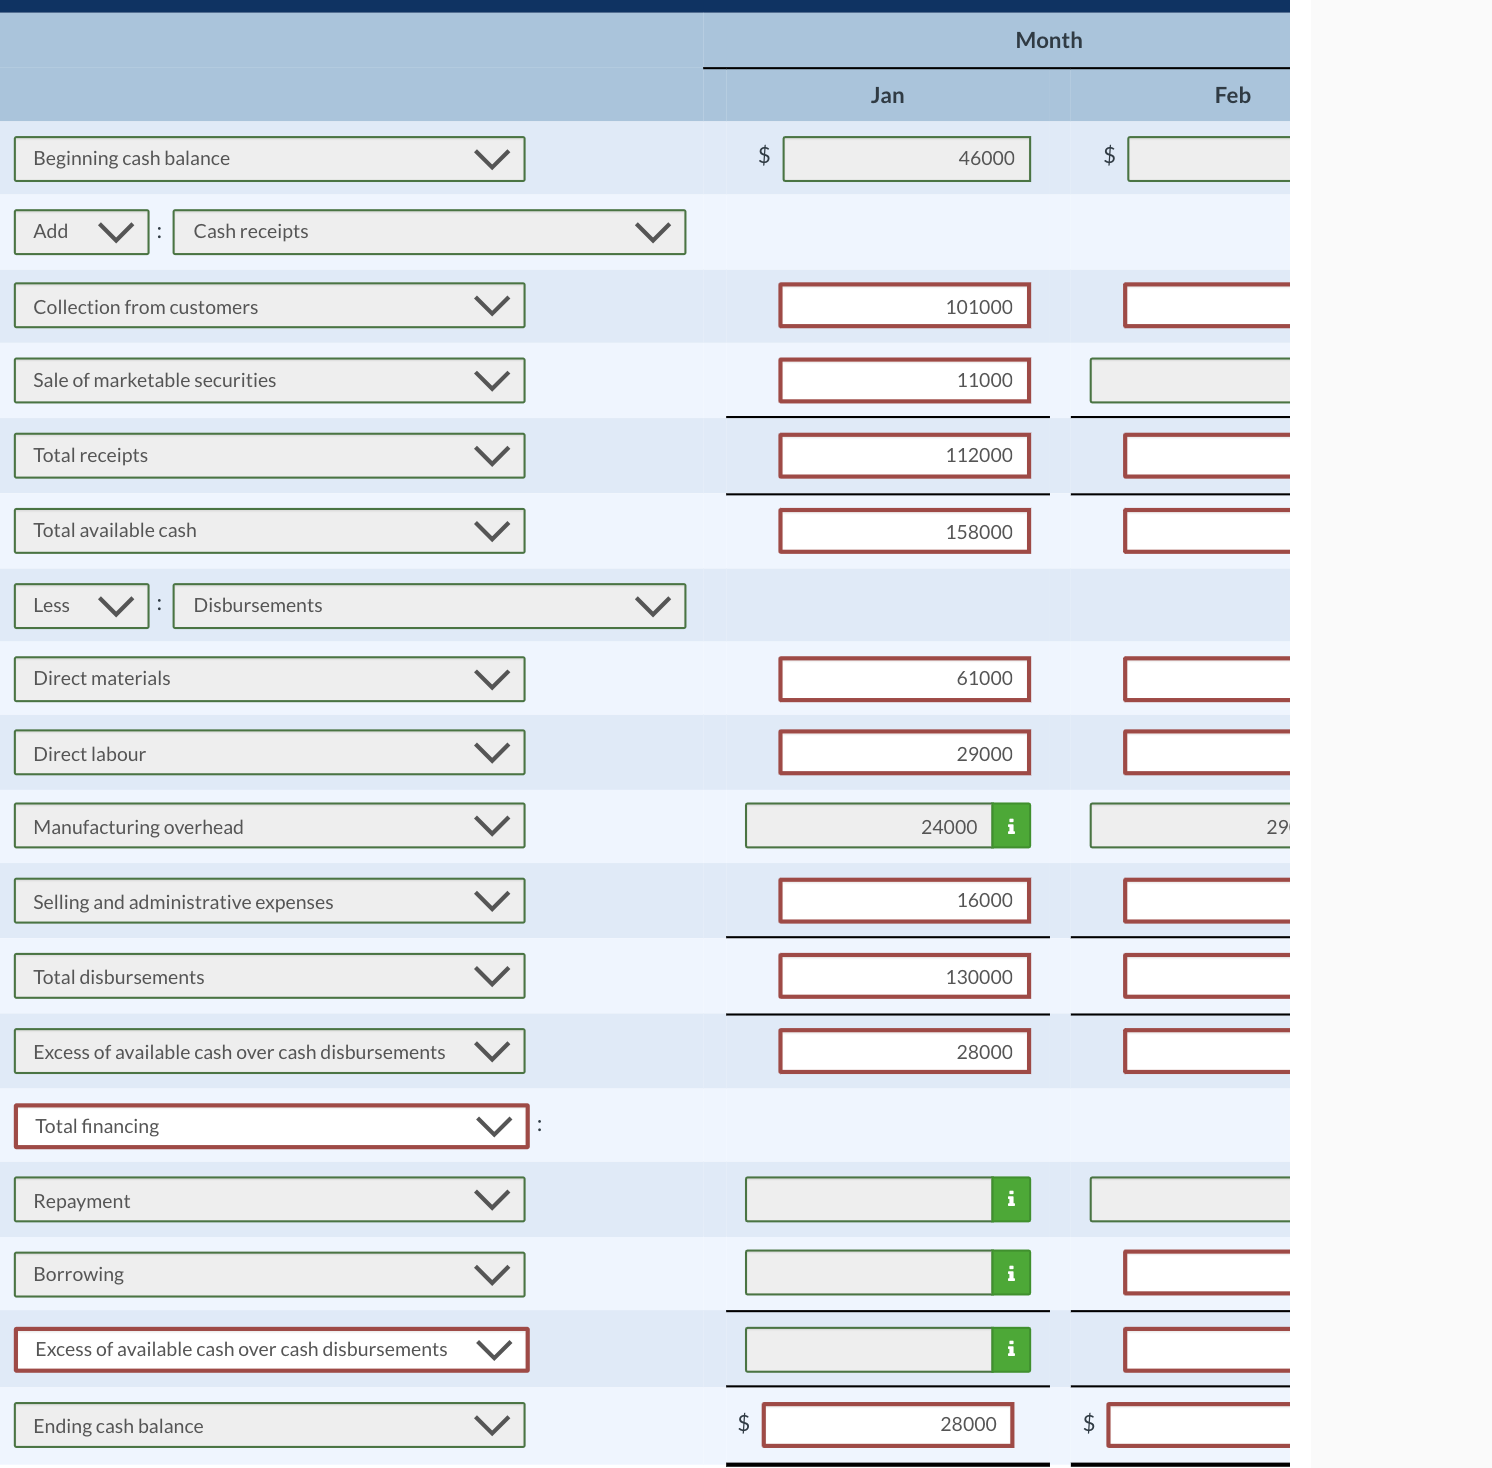Click the Jan marketable securities field 11000
The image size is (1492, 1468).
click(x=905, y=381)
